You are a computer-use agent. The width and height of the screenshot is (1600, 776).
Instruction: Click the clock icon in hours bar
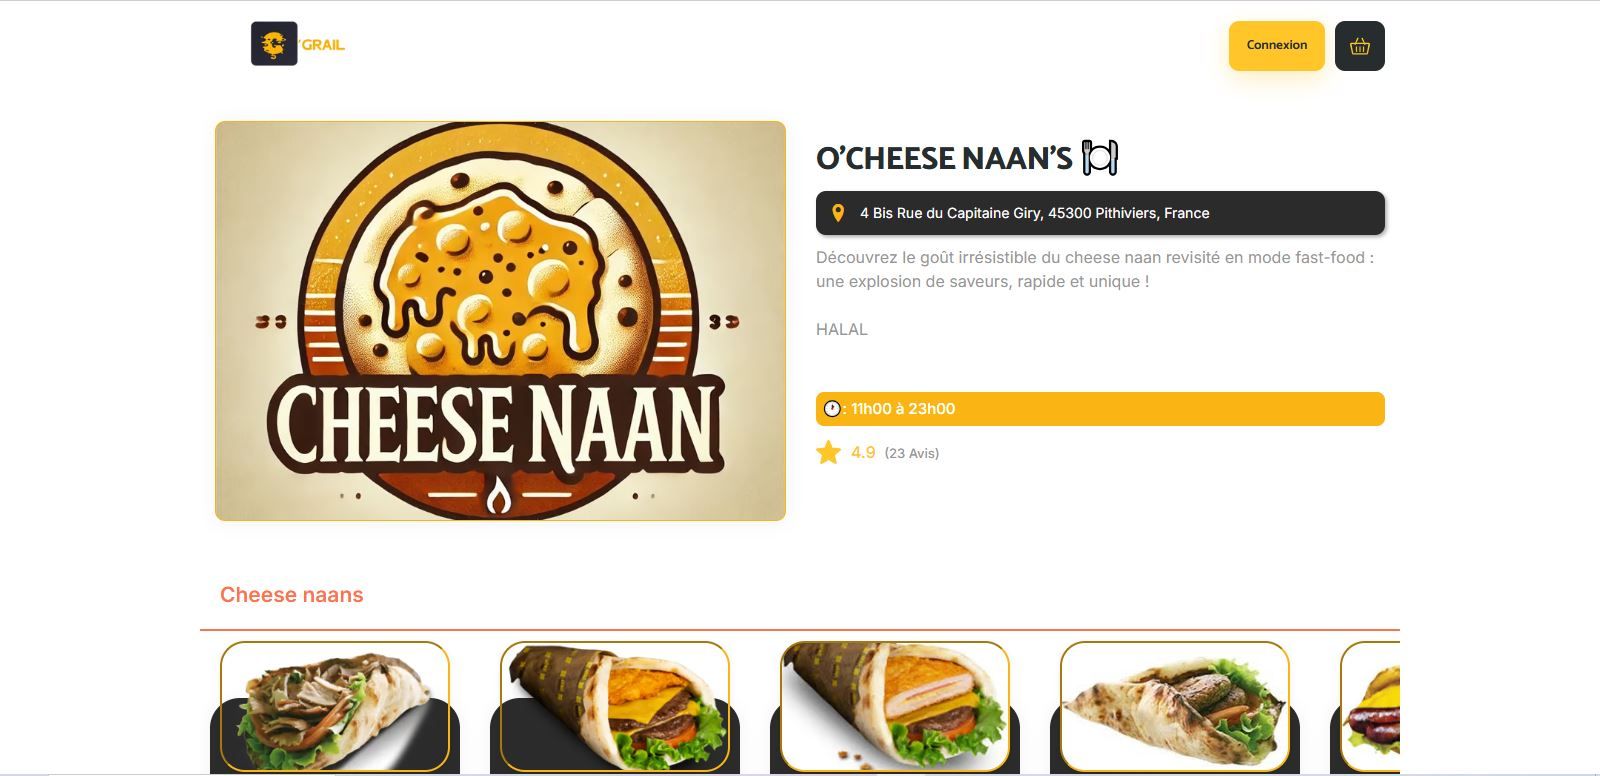(x=832, y=409)
